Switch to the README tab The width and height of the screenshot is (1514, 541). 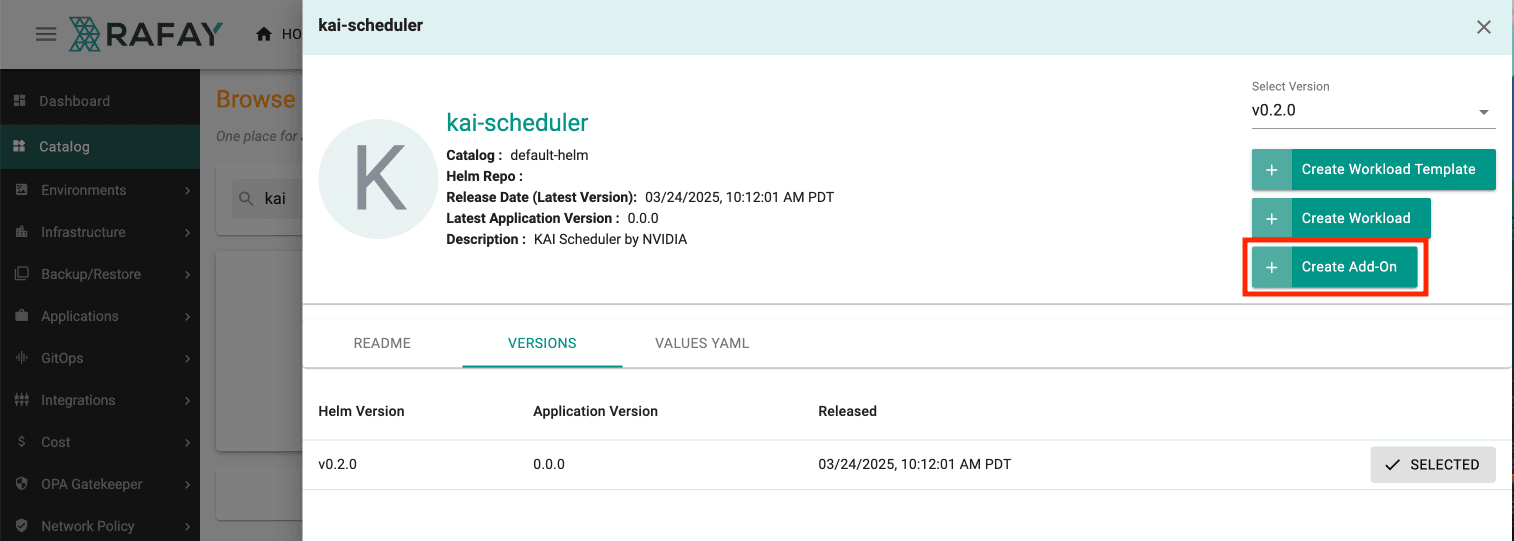coord(382,343)
